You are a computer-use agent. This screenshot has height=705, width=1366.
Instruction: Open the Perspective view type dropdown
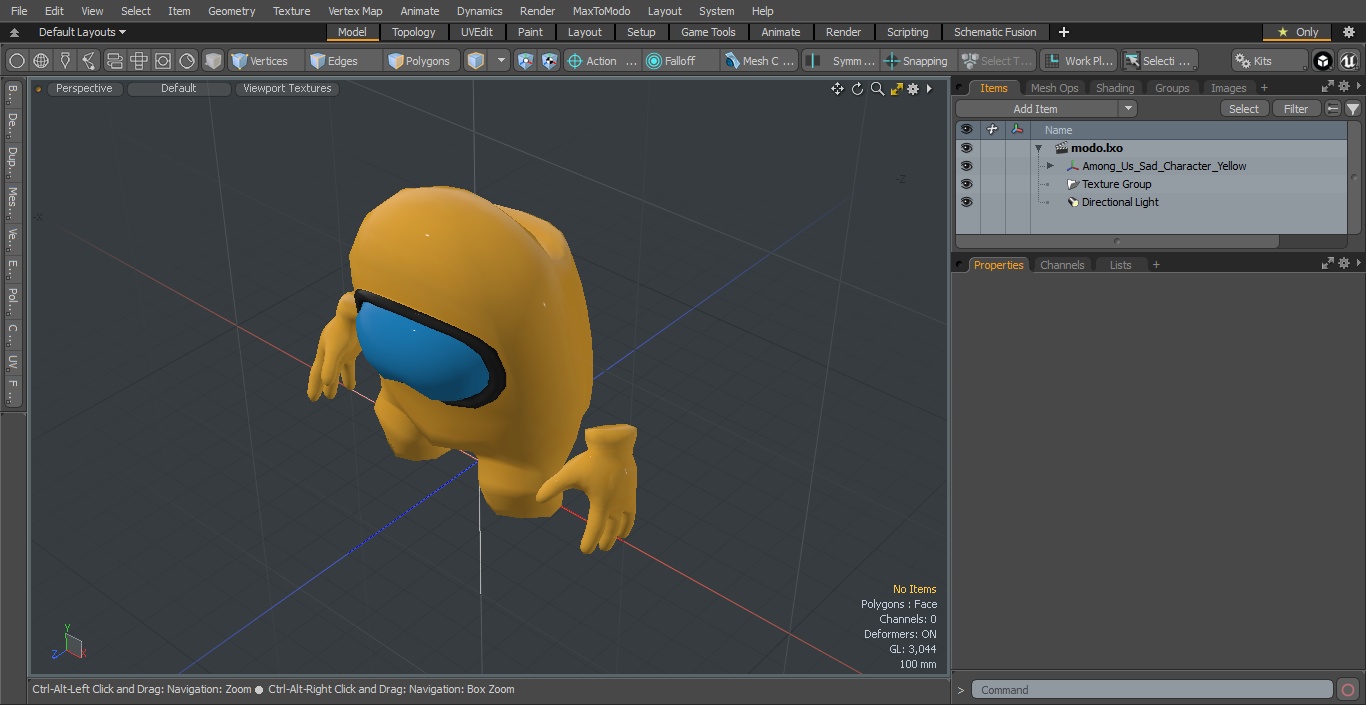(x=84, y=88)
